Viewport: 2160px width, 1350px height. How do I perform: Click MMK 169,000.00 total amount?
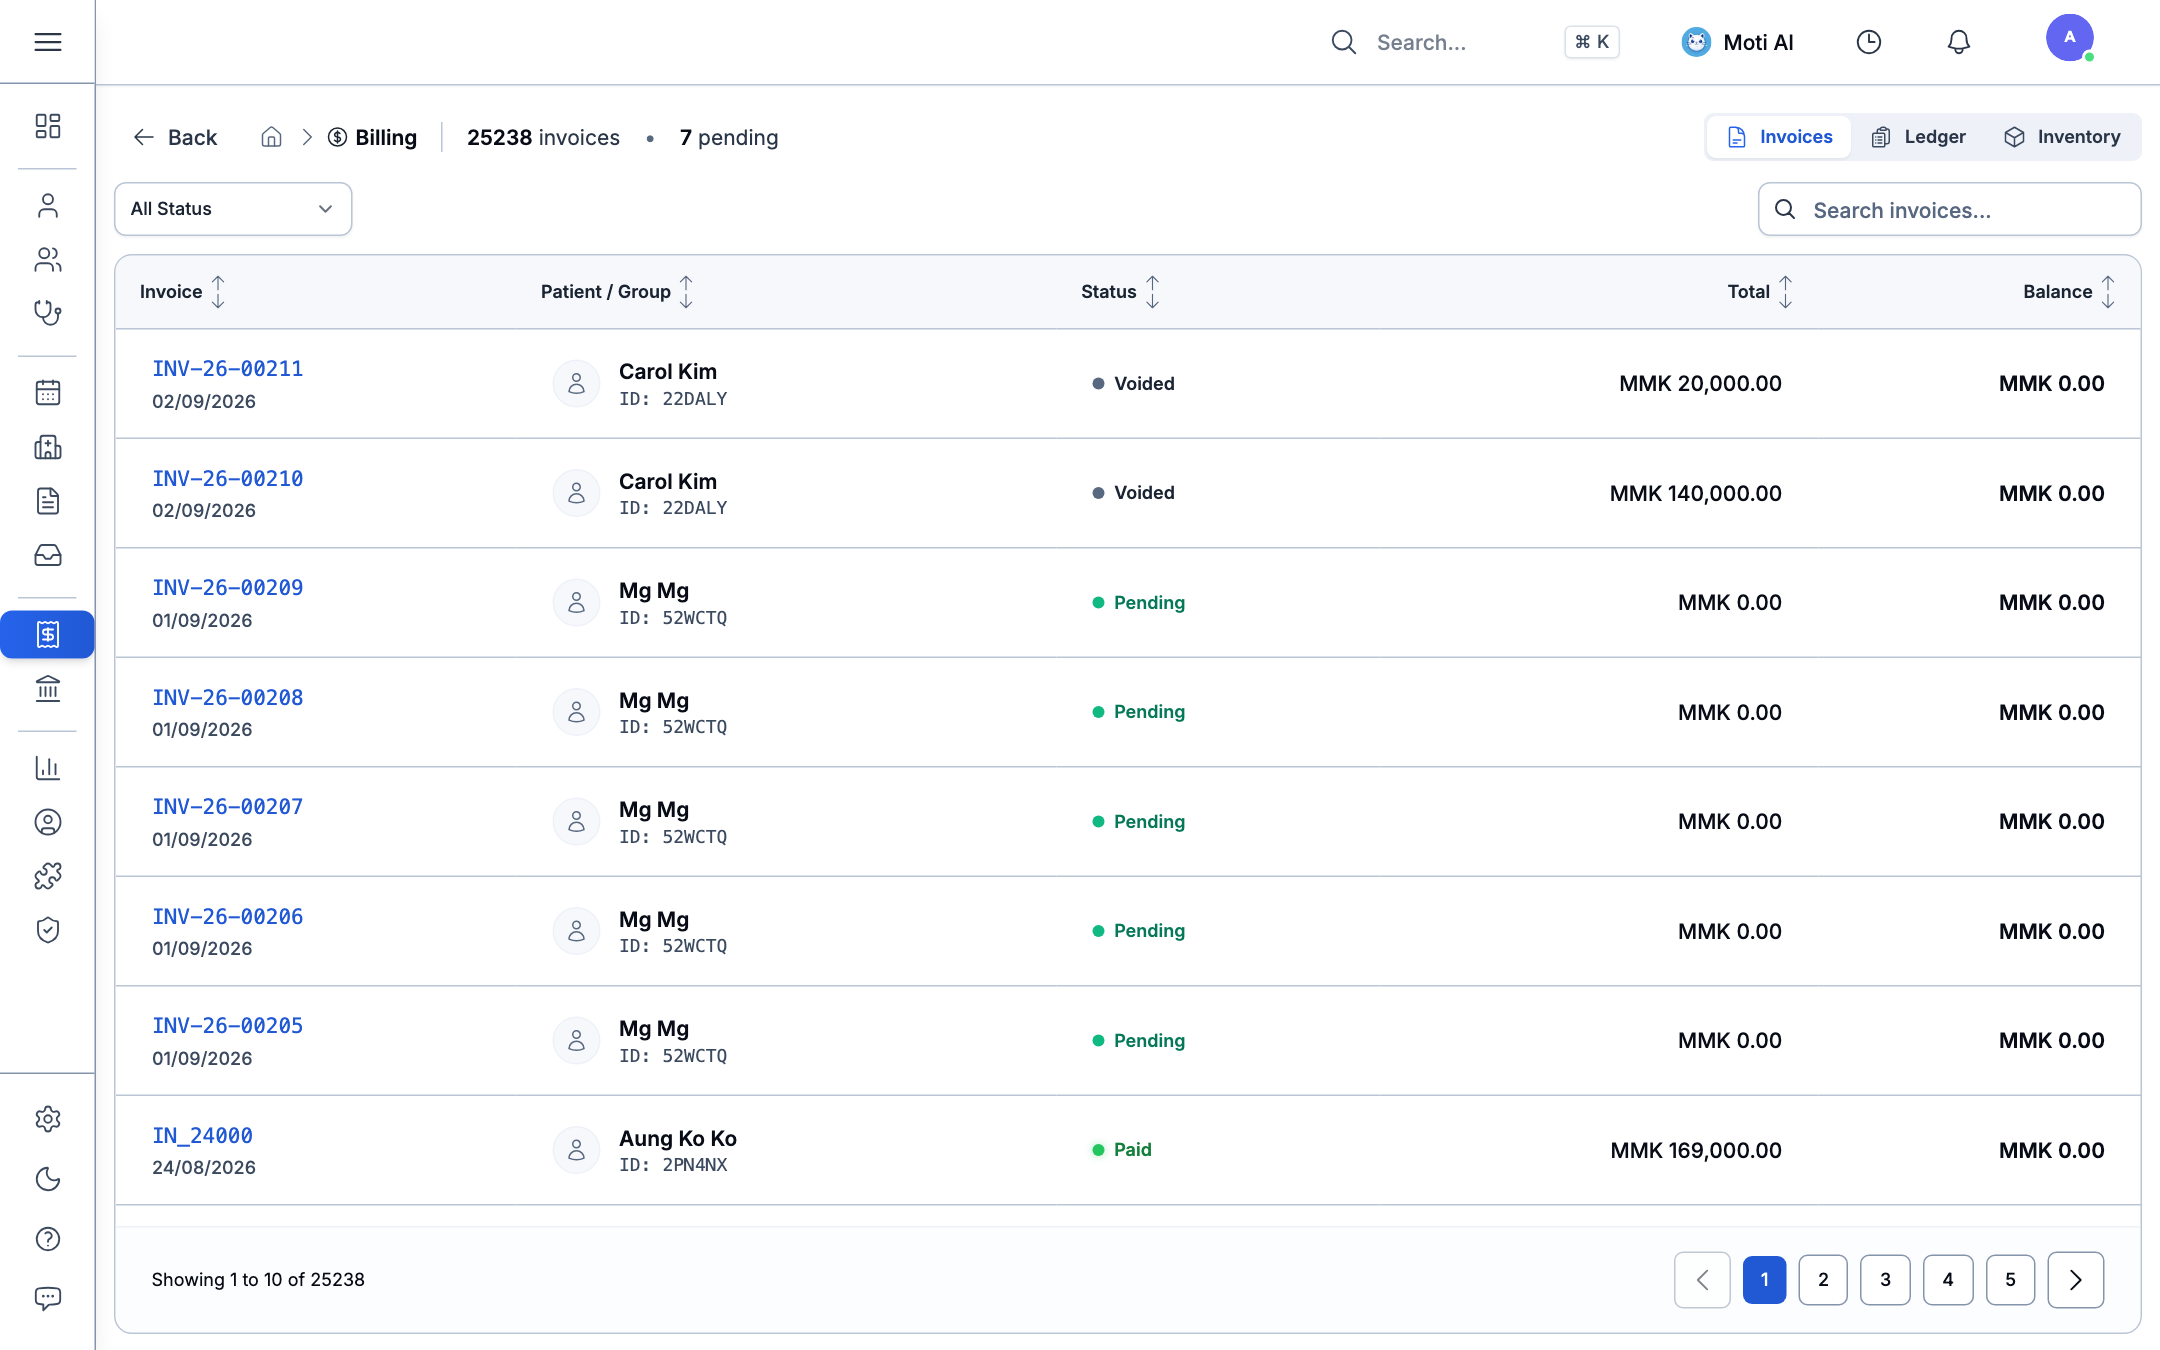[x=1695, y=1150]
